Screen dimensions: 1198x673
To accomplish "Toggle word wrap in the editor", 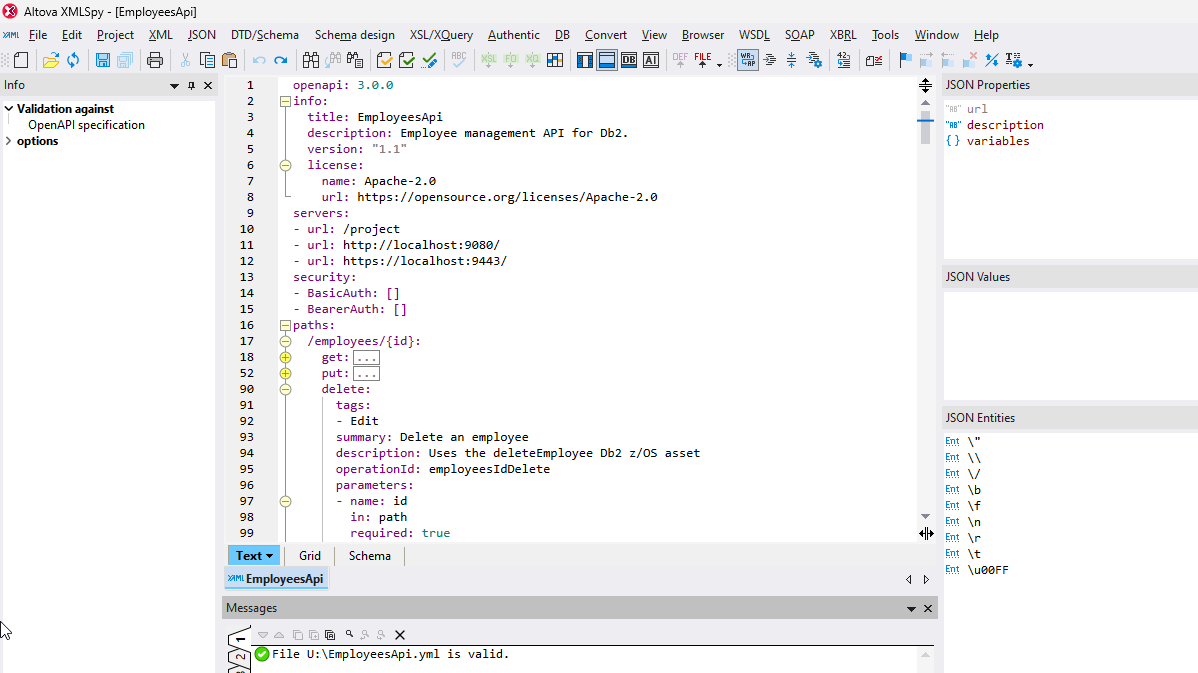I will 746,60.
